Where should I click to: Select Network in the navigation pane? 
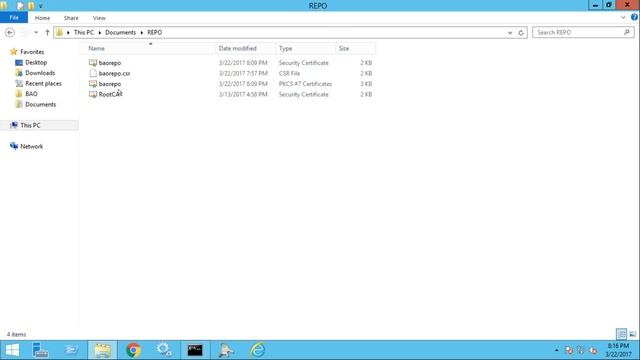[x=31, y=146]
